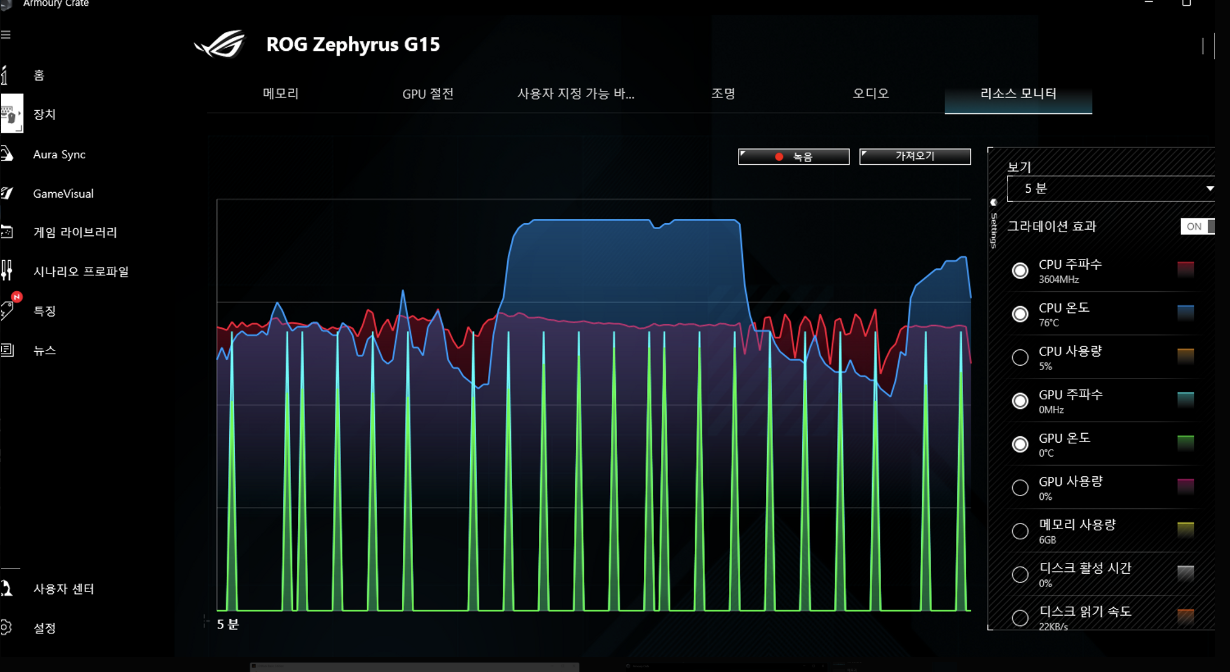Click the ROG logo in header
Viewport: 1230px width, 672px height.
[x=219, y=45]
